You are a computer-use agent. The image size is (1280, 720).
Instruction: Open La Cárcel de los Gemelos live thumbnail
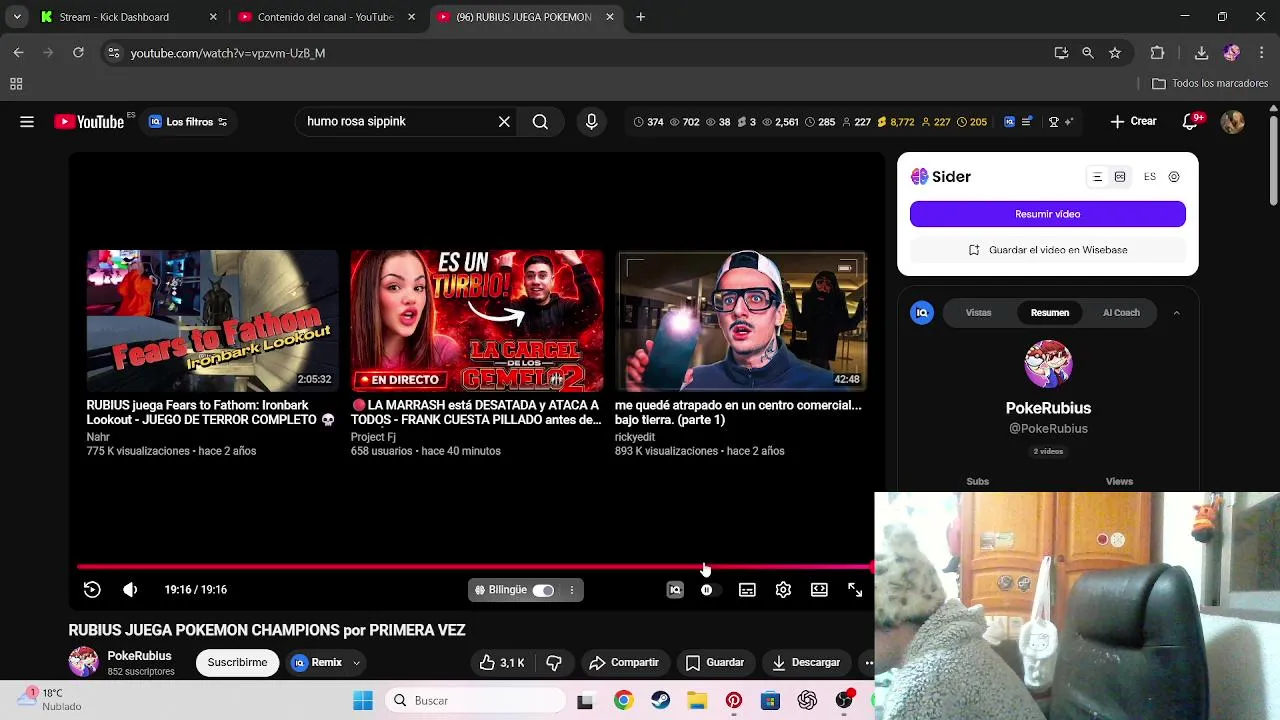(x=477, y=321)
